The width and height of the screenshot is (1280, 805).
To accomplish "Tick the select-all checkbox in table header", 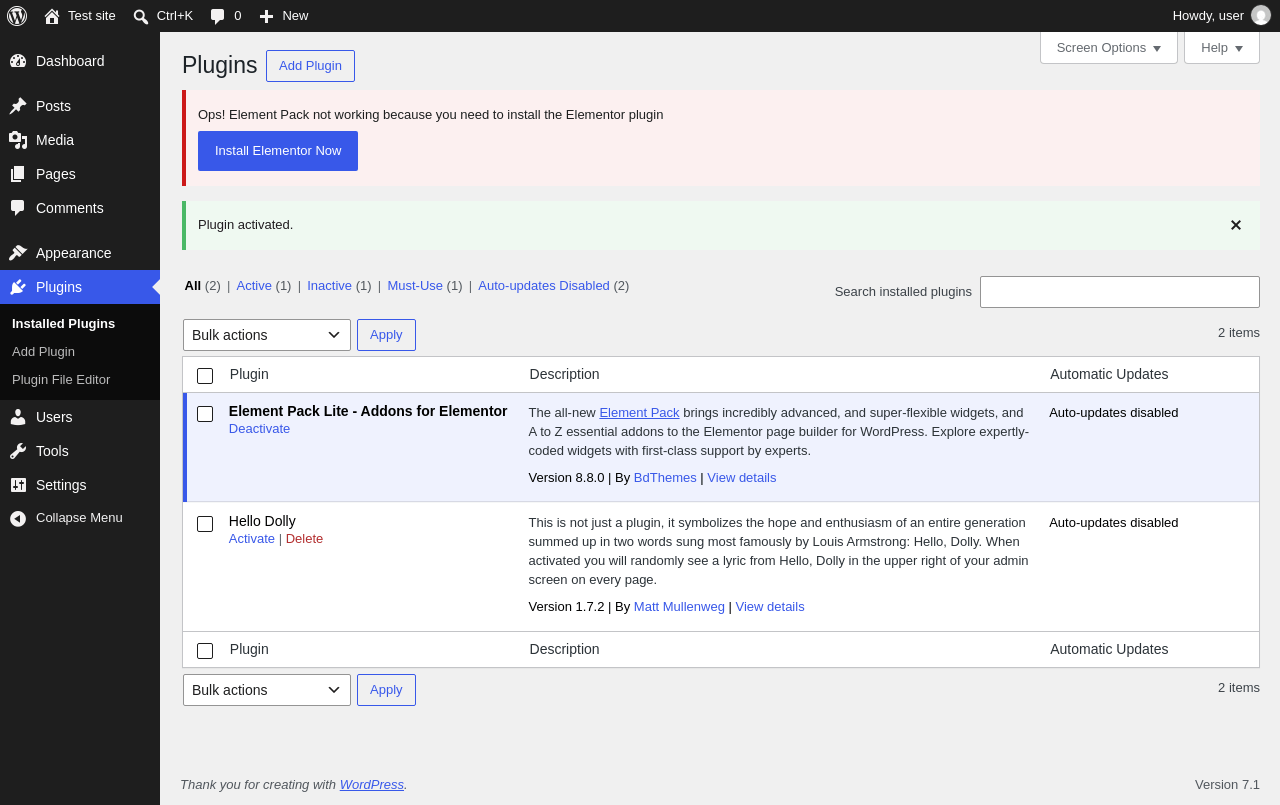I will (x=205, y=376).
